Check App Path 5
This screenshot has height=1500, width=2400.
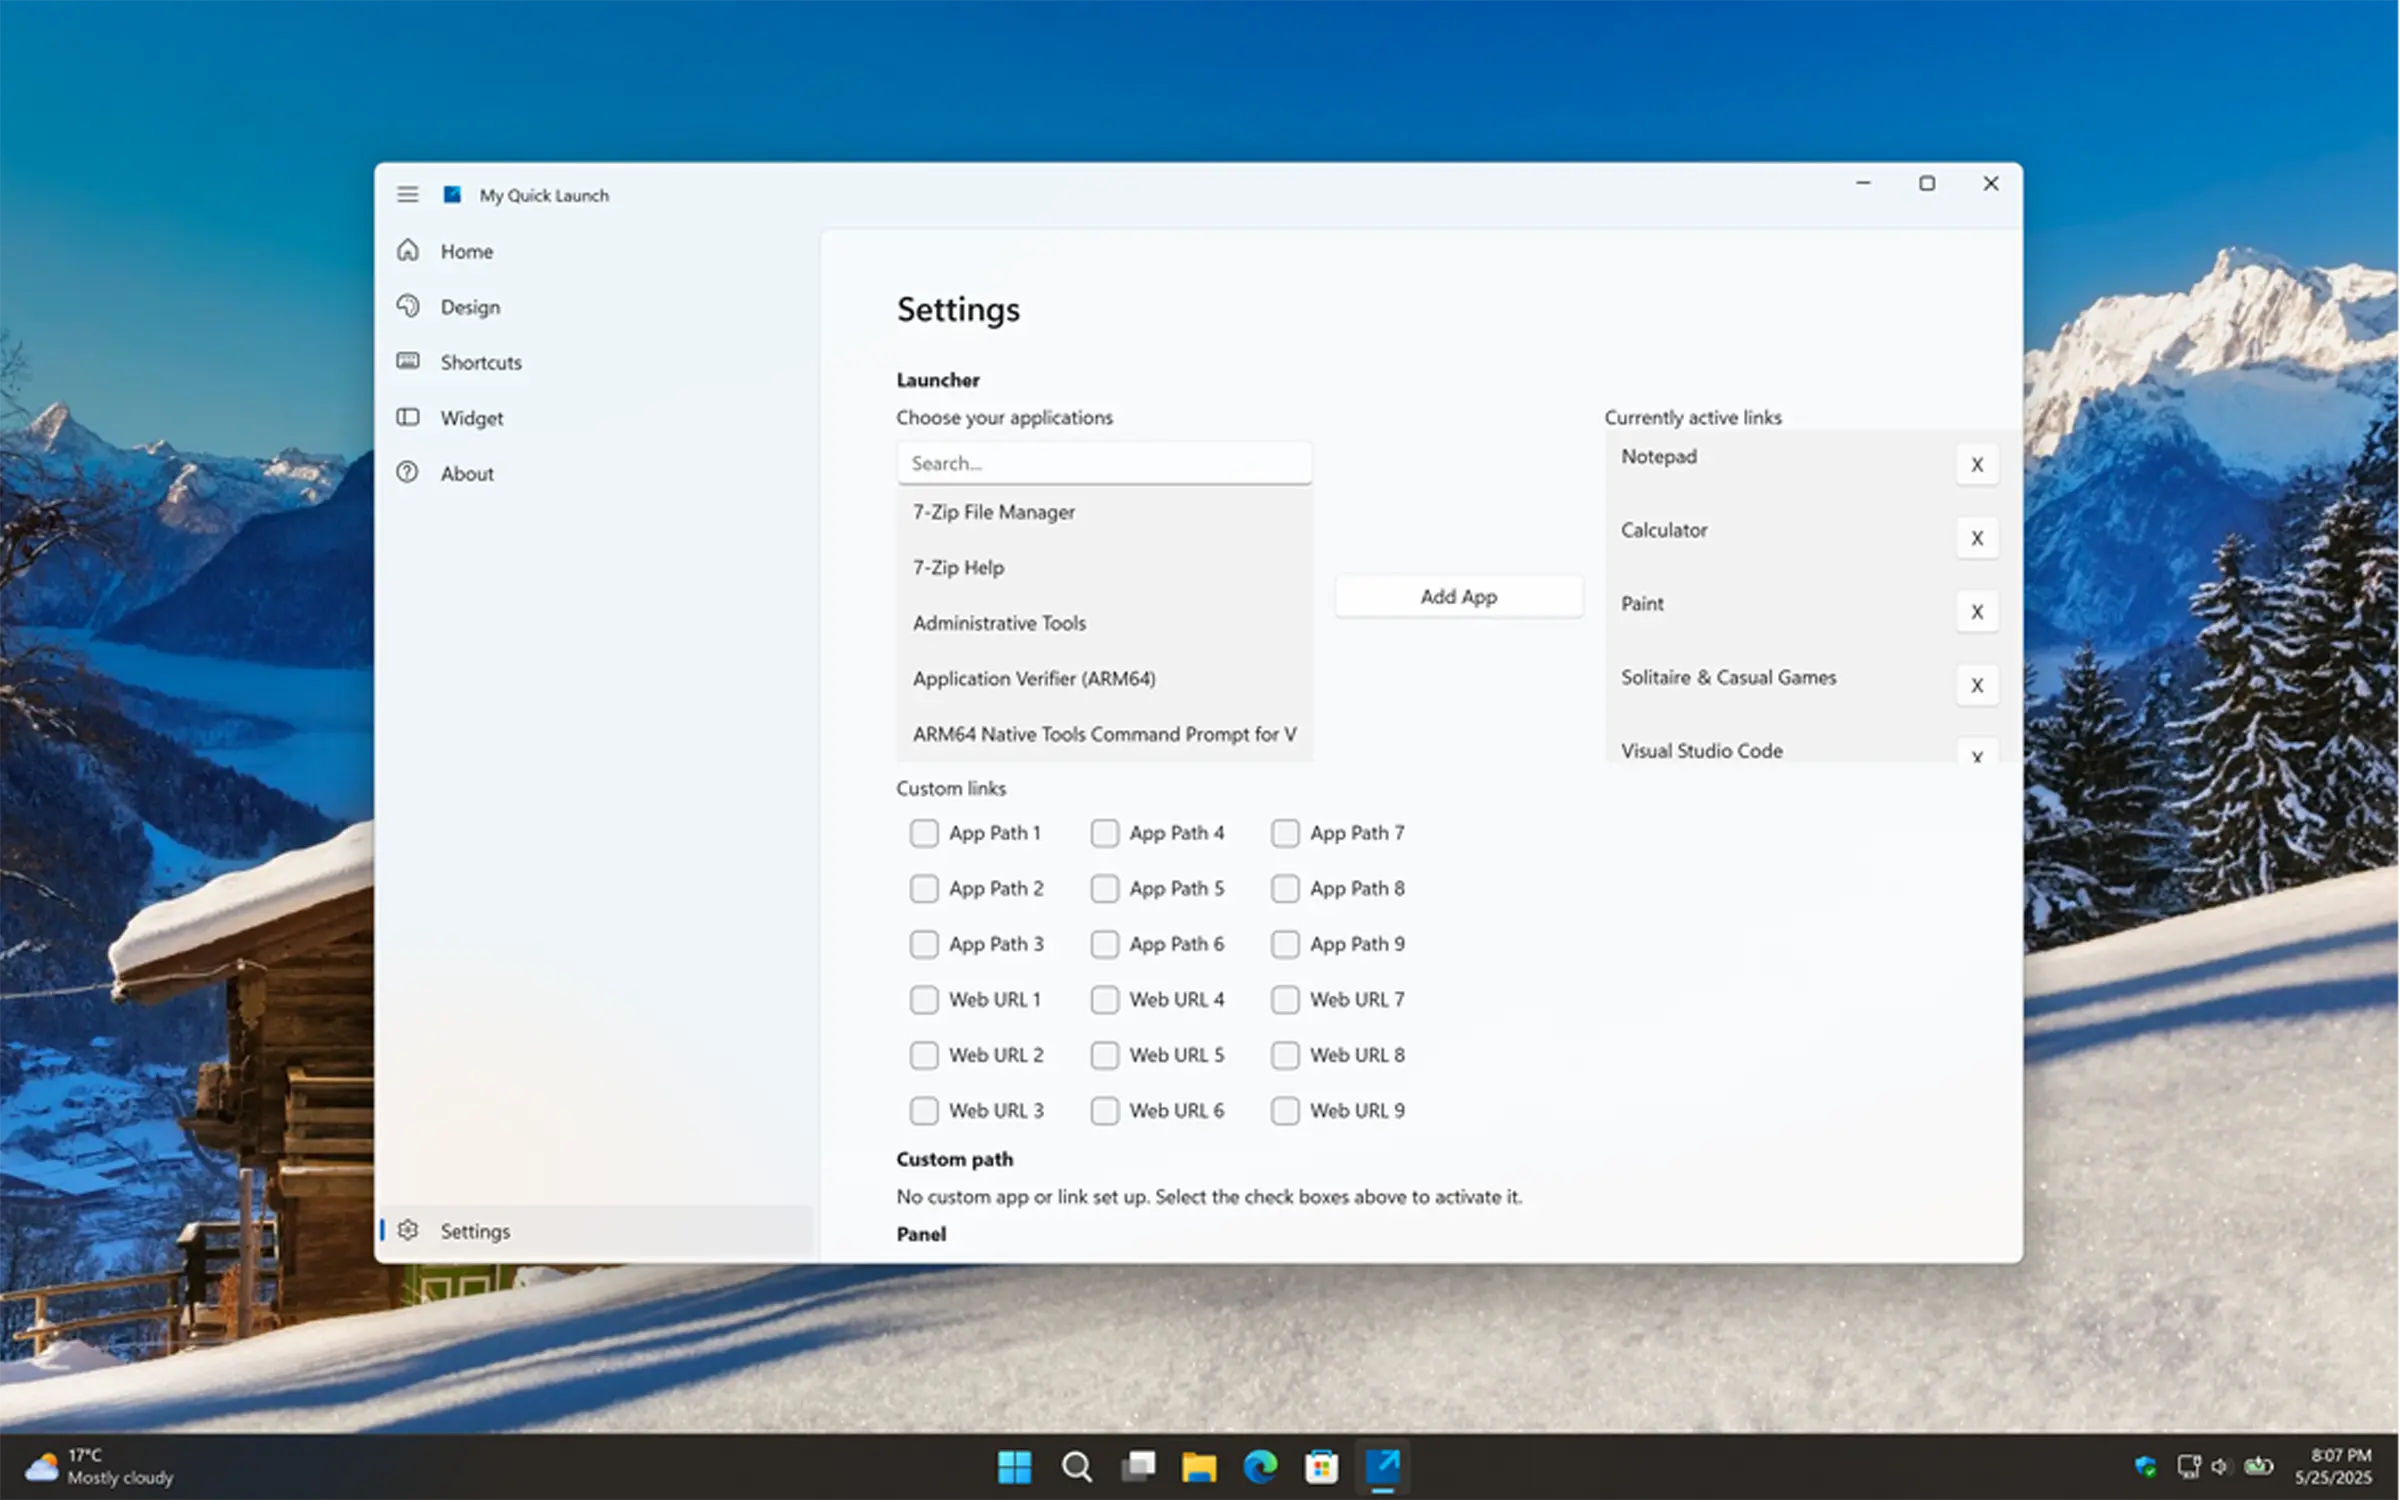(1105, 889)
